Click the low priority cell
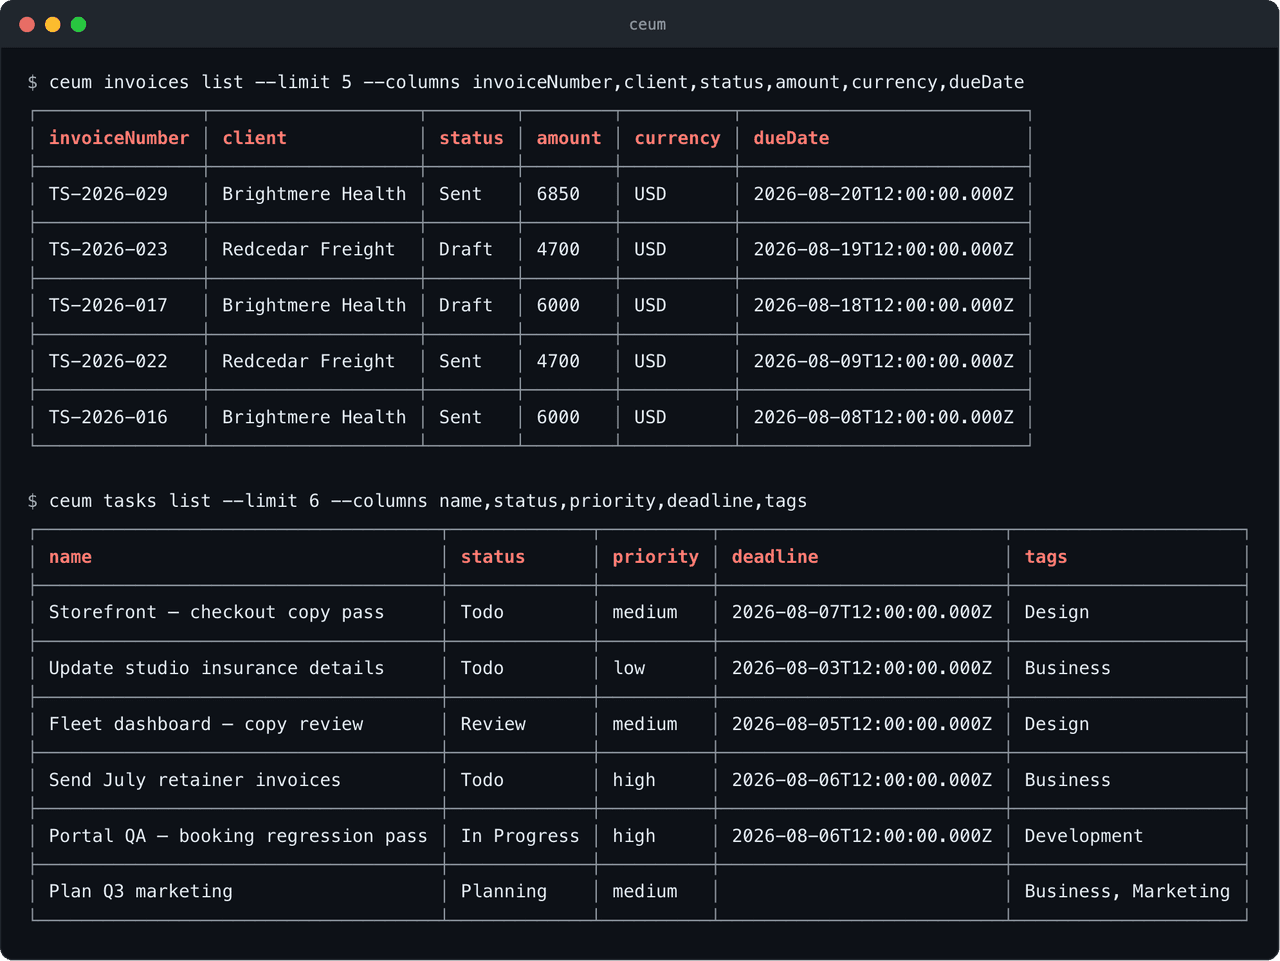The width and height of the screenshot is (1280, 961). (x=629, y=668)
